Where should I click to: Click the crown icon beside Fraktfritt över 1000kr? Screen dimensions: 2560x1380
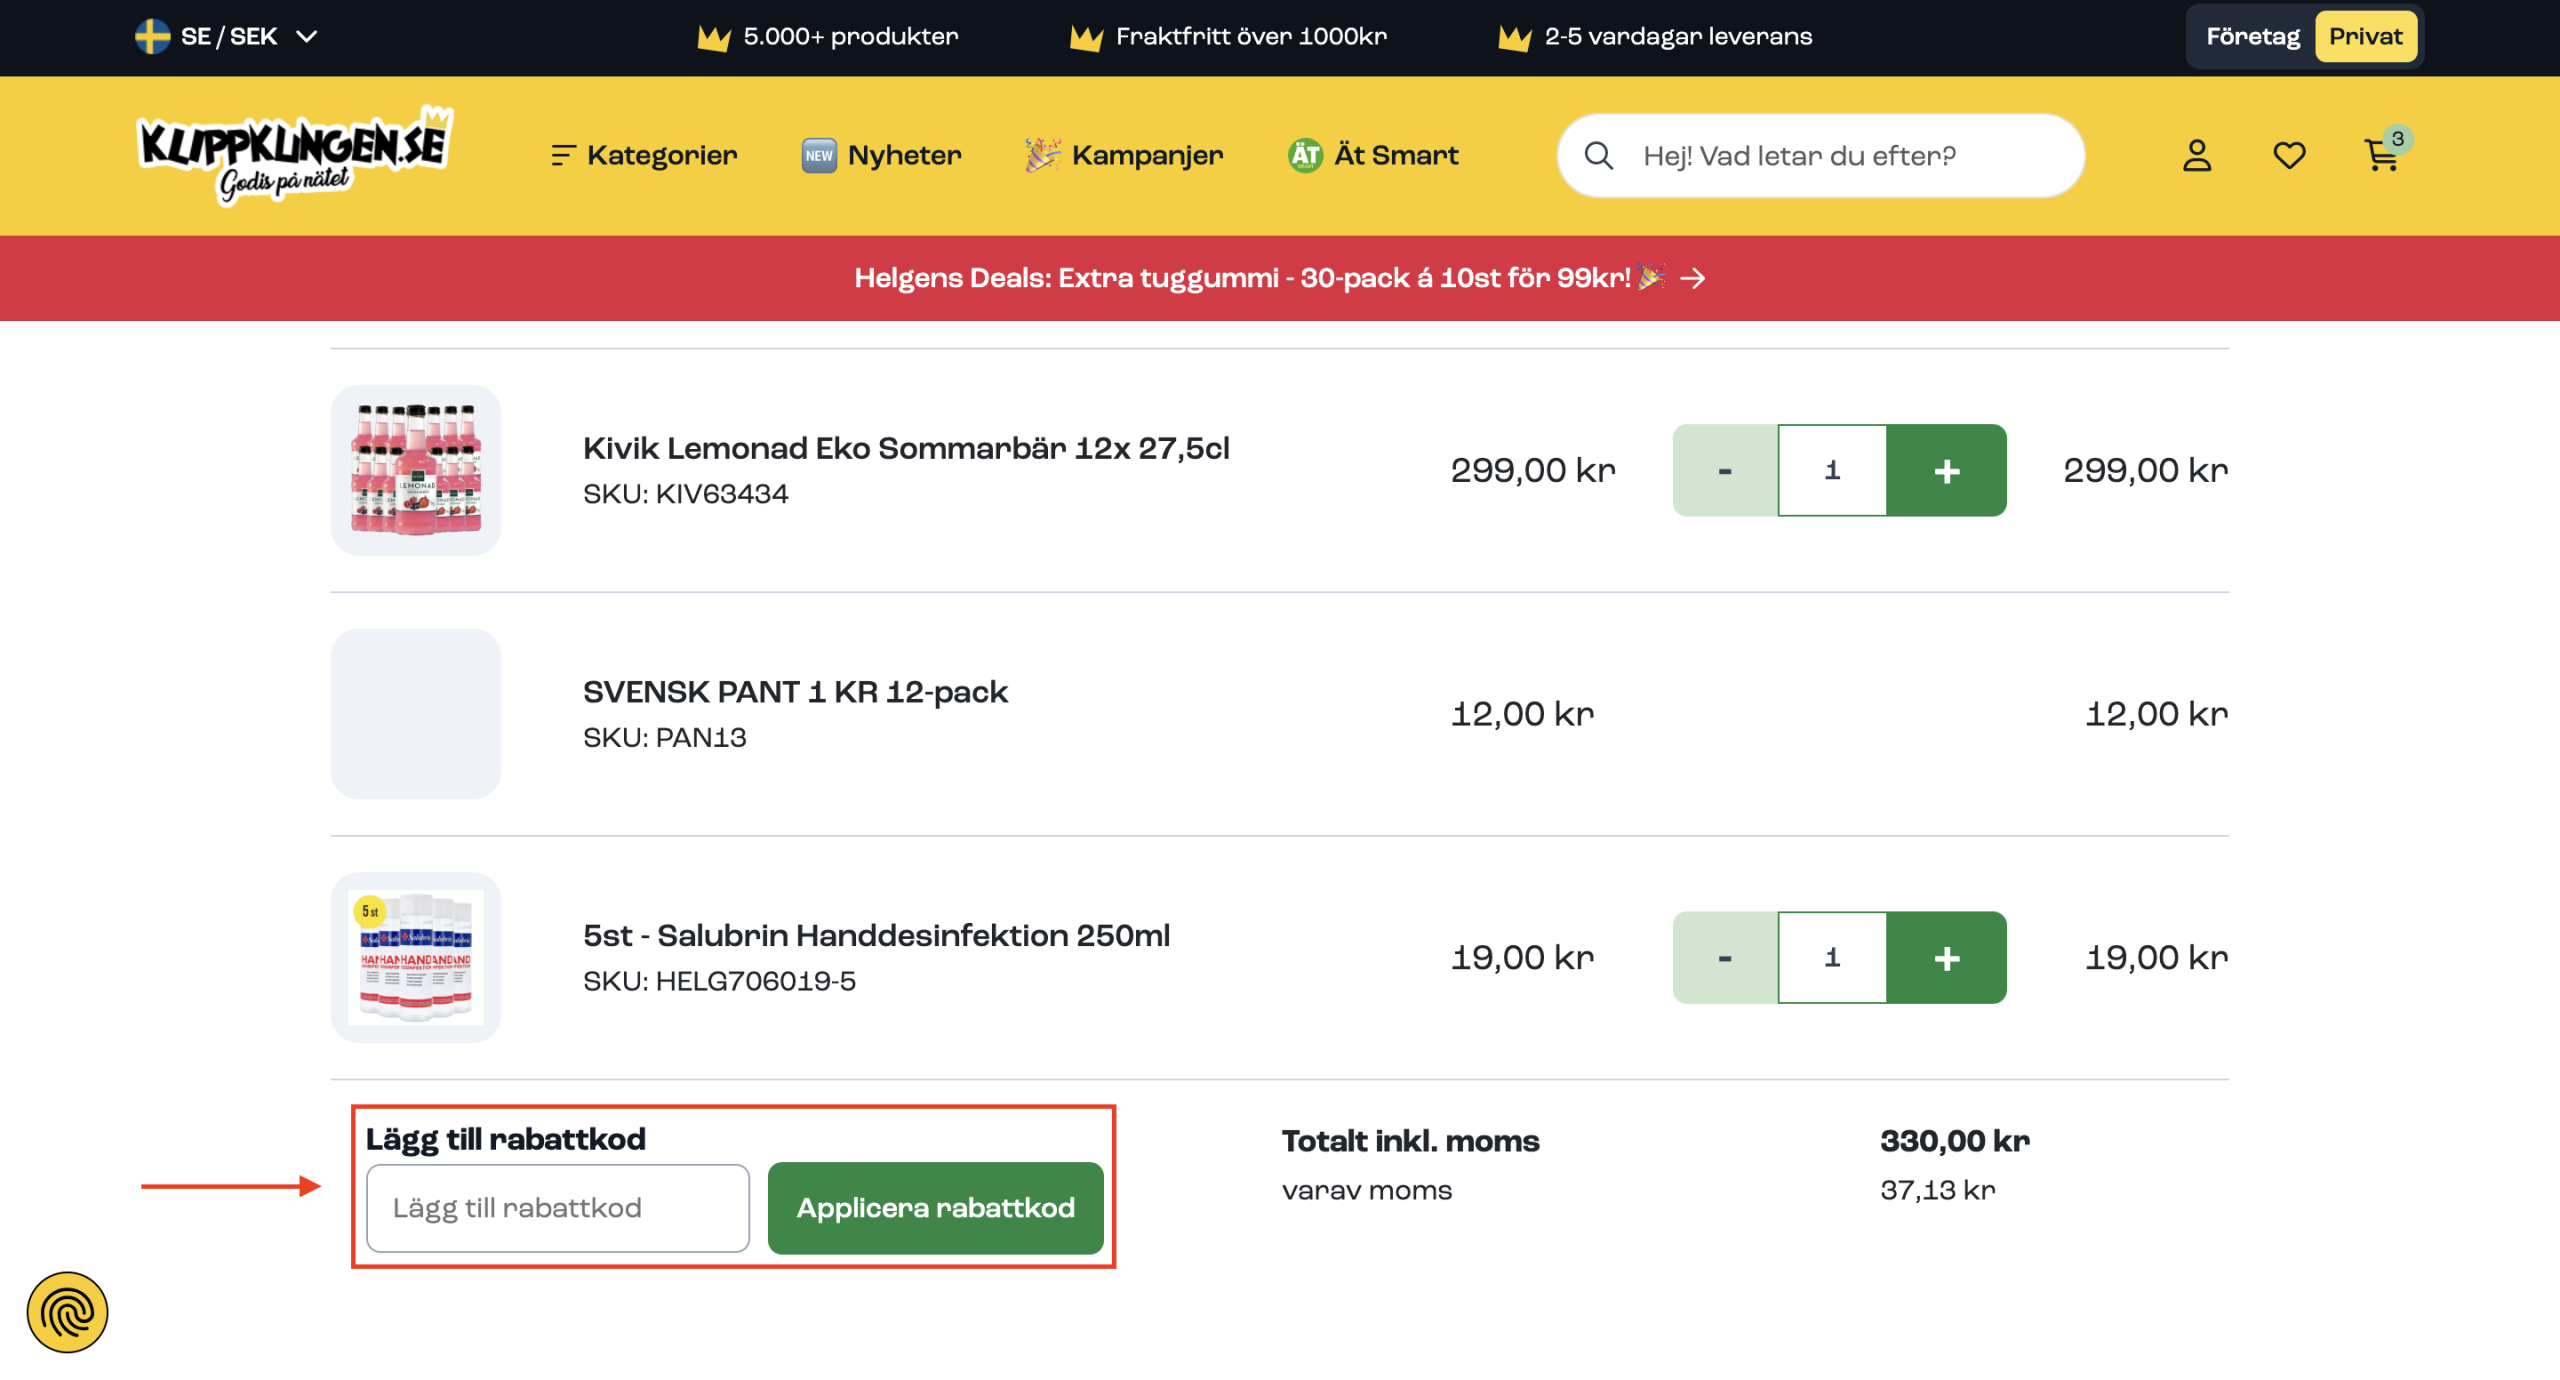click(x=1086, y=38)
